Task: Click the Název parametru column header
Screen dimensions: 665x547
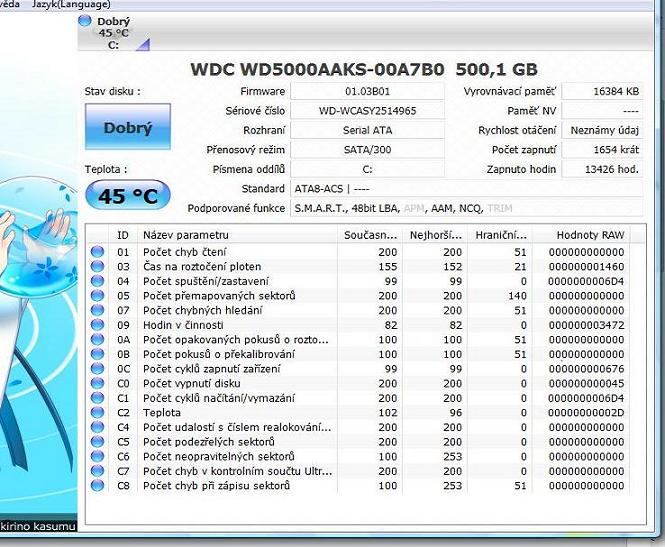Action: click(238, 235)
